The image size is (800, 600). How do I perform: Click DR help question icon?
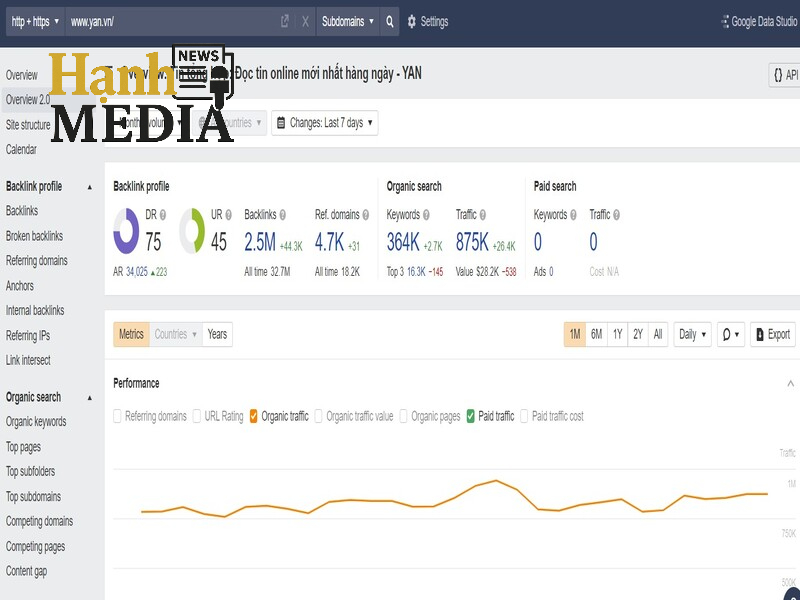[163, 215]
